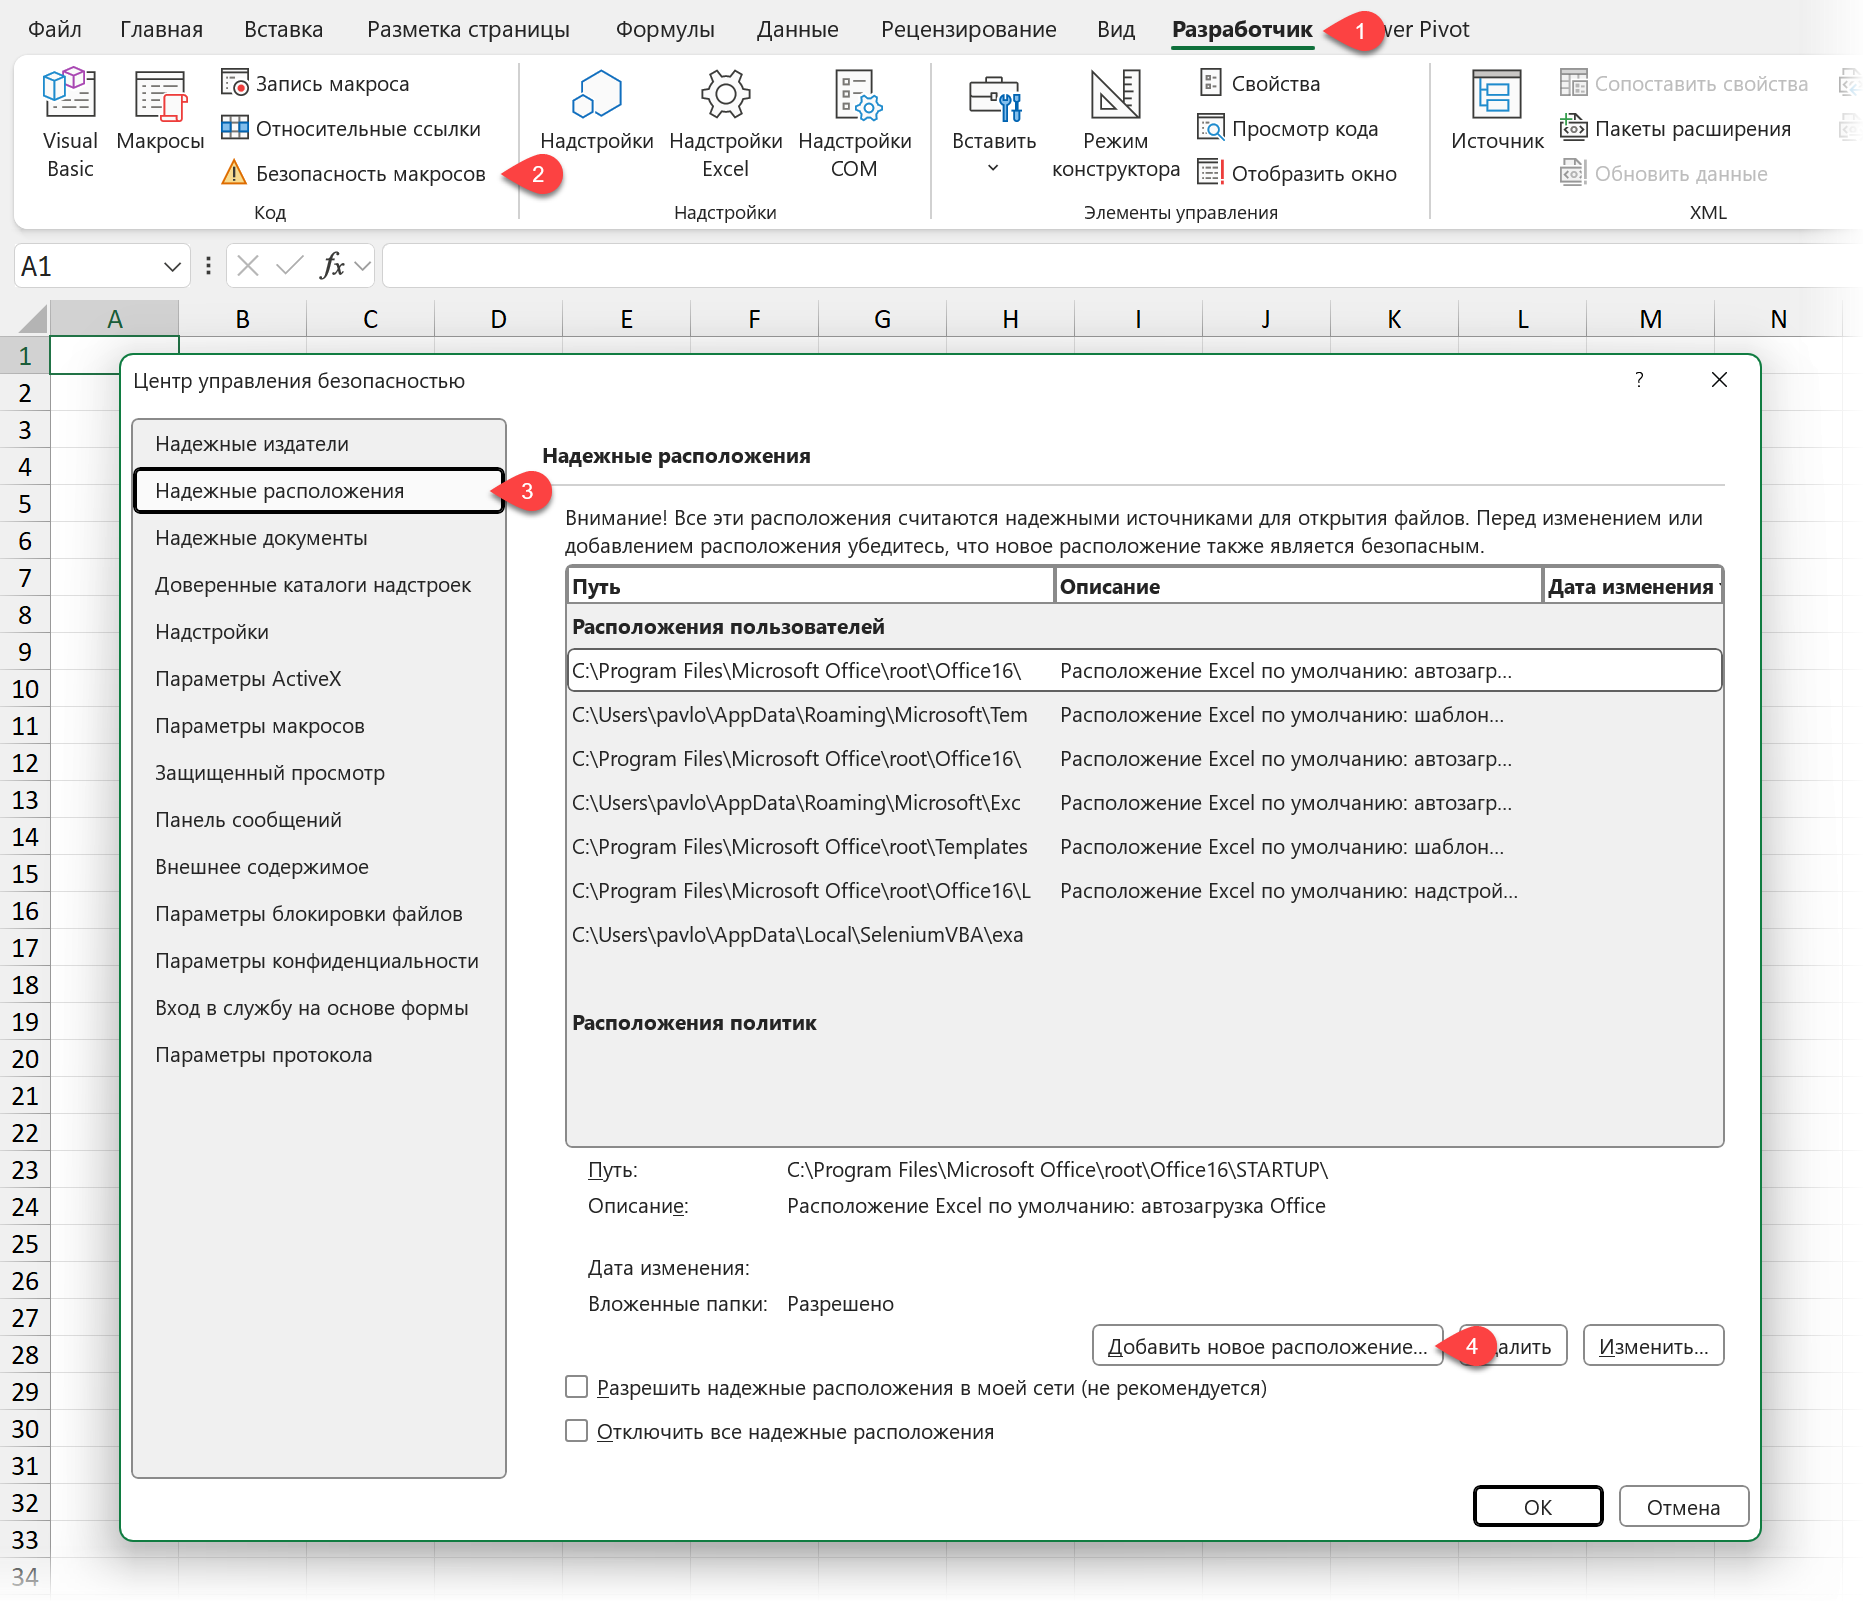This screenshot has height=1602, width=1864.
Task: Select Параметры макросов in sidebar
Action: click(260, 726)
